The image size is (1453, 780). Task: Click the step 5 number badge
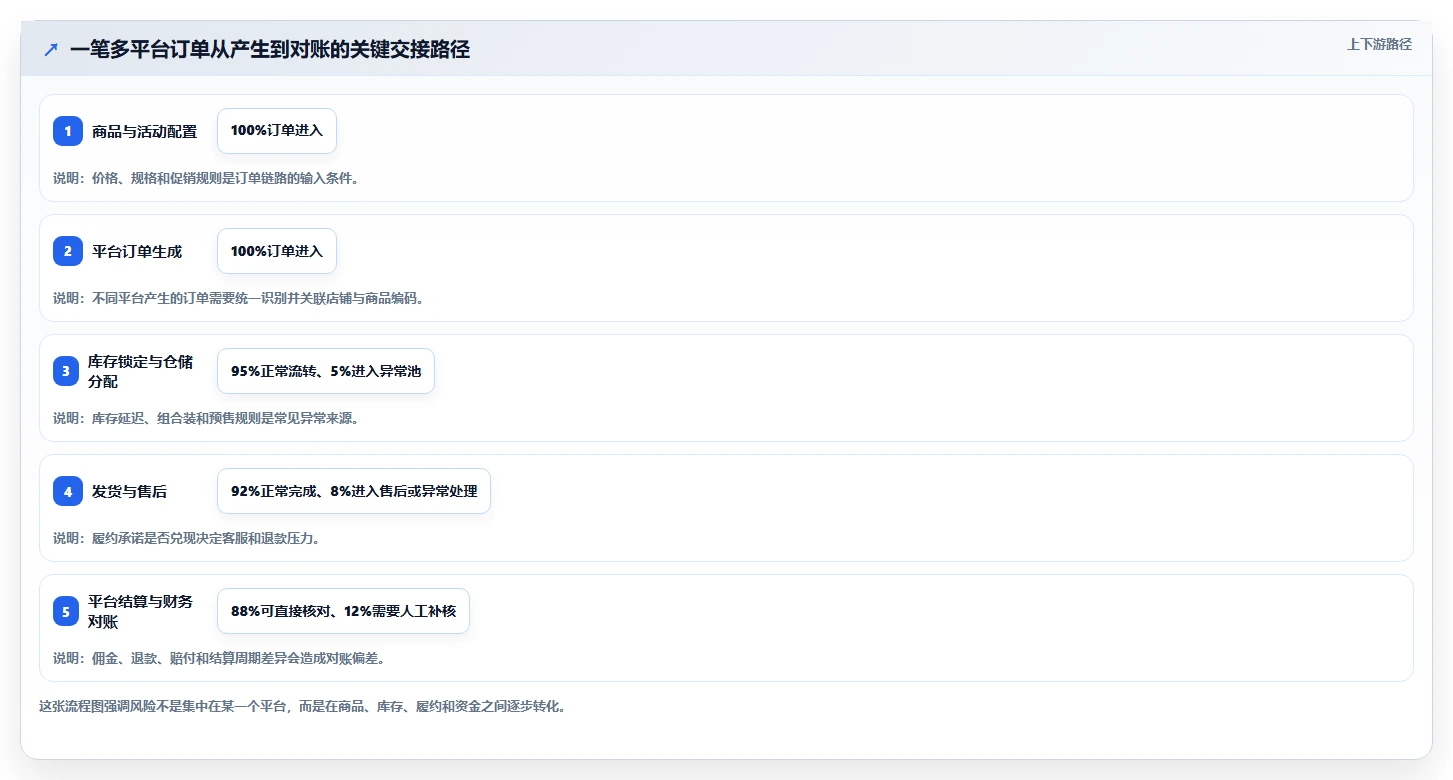(68, 611)
